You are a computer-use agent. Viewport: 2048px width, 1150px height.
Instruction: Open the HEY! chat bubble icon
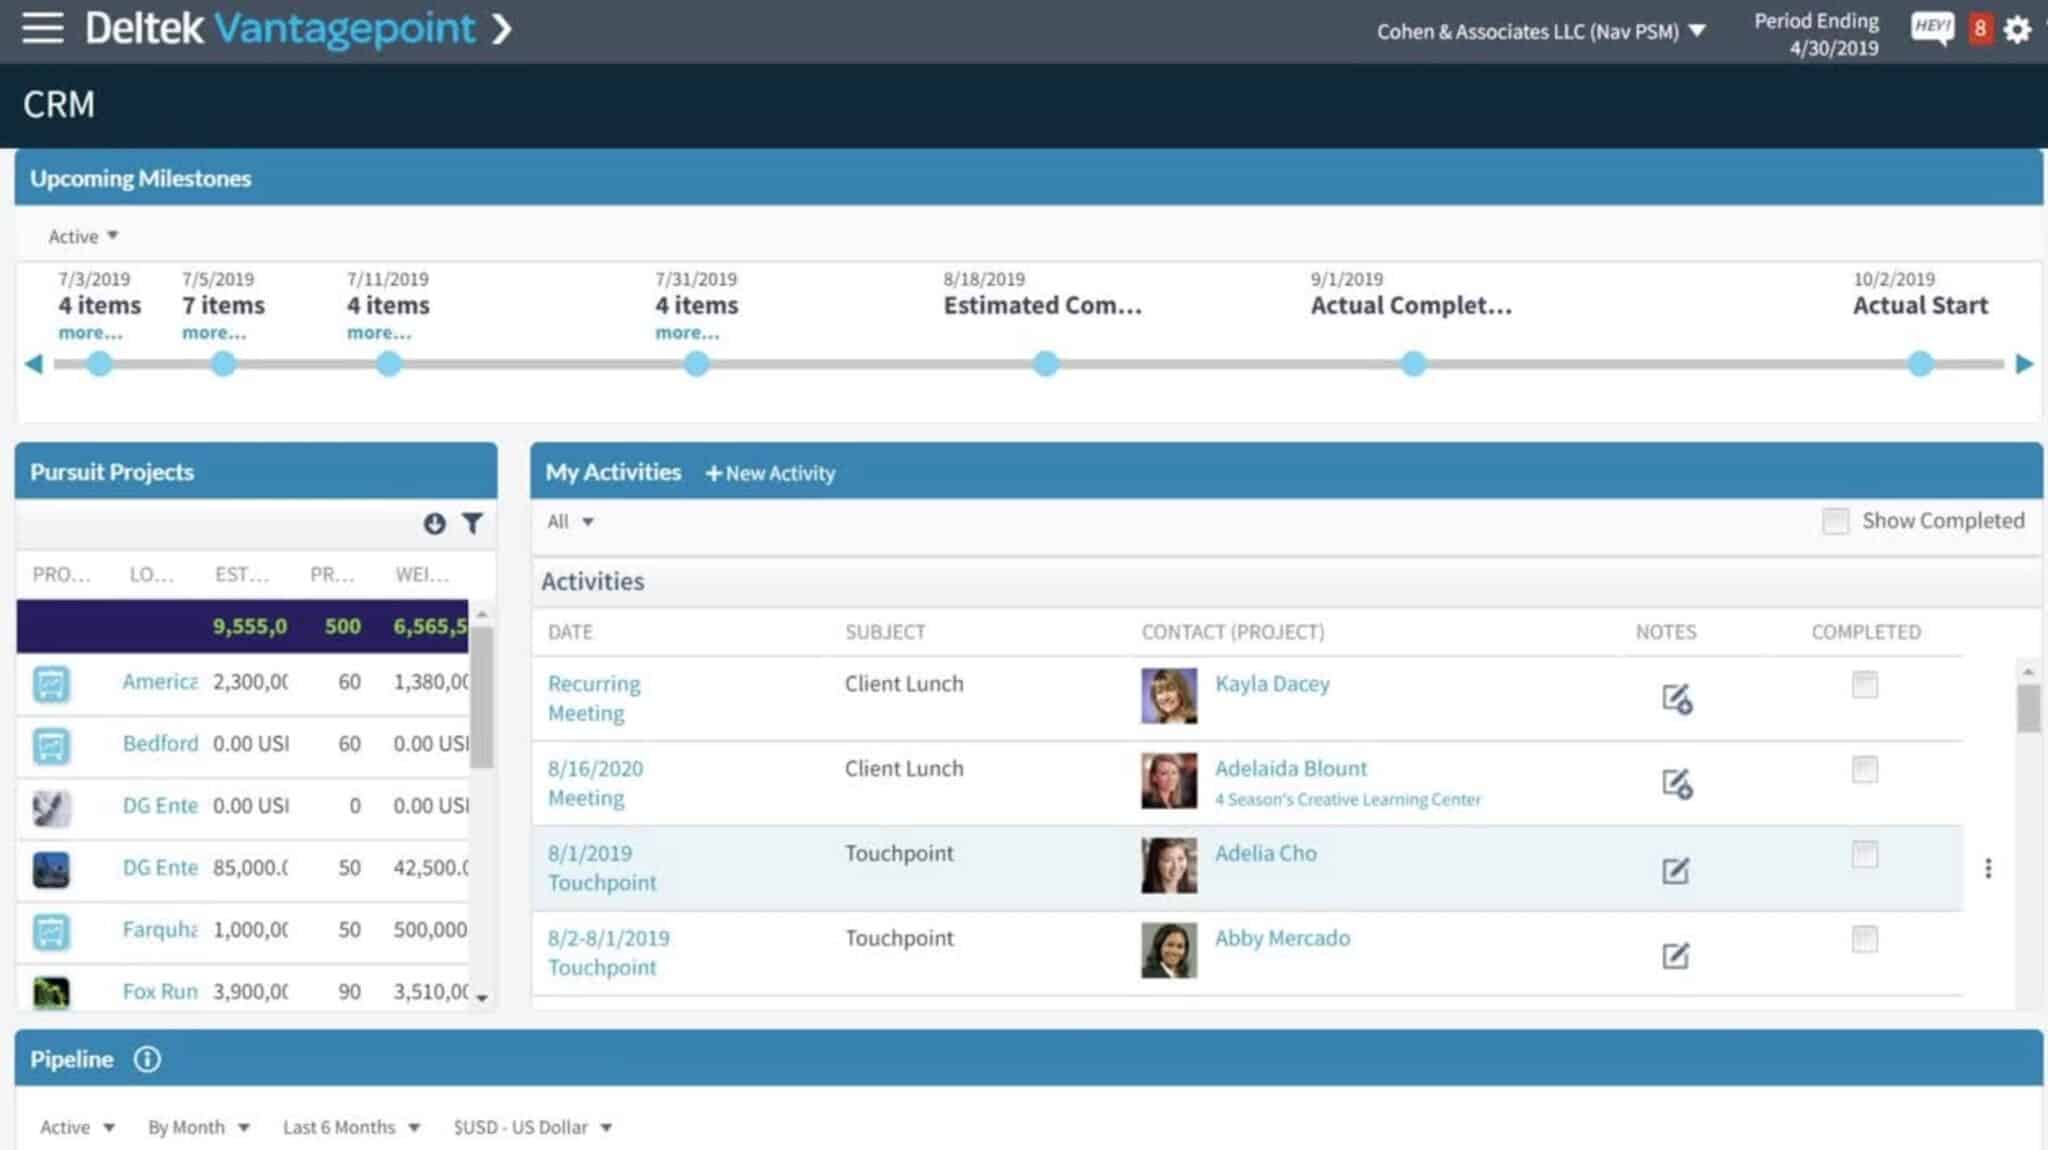point(1932,28)
